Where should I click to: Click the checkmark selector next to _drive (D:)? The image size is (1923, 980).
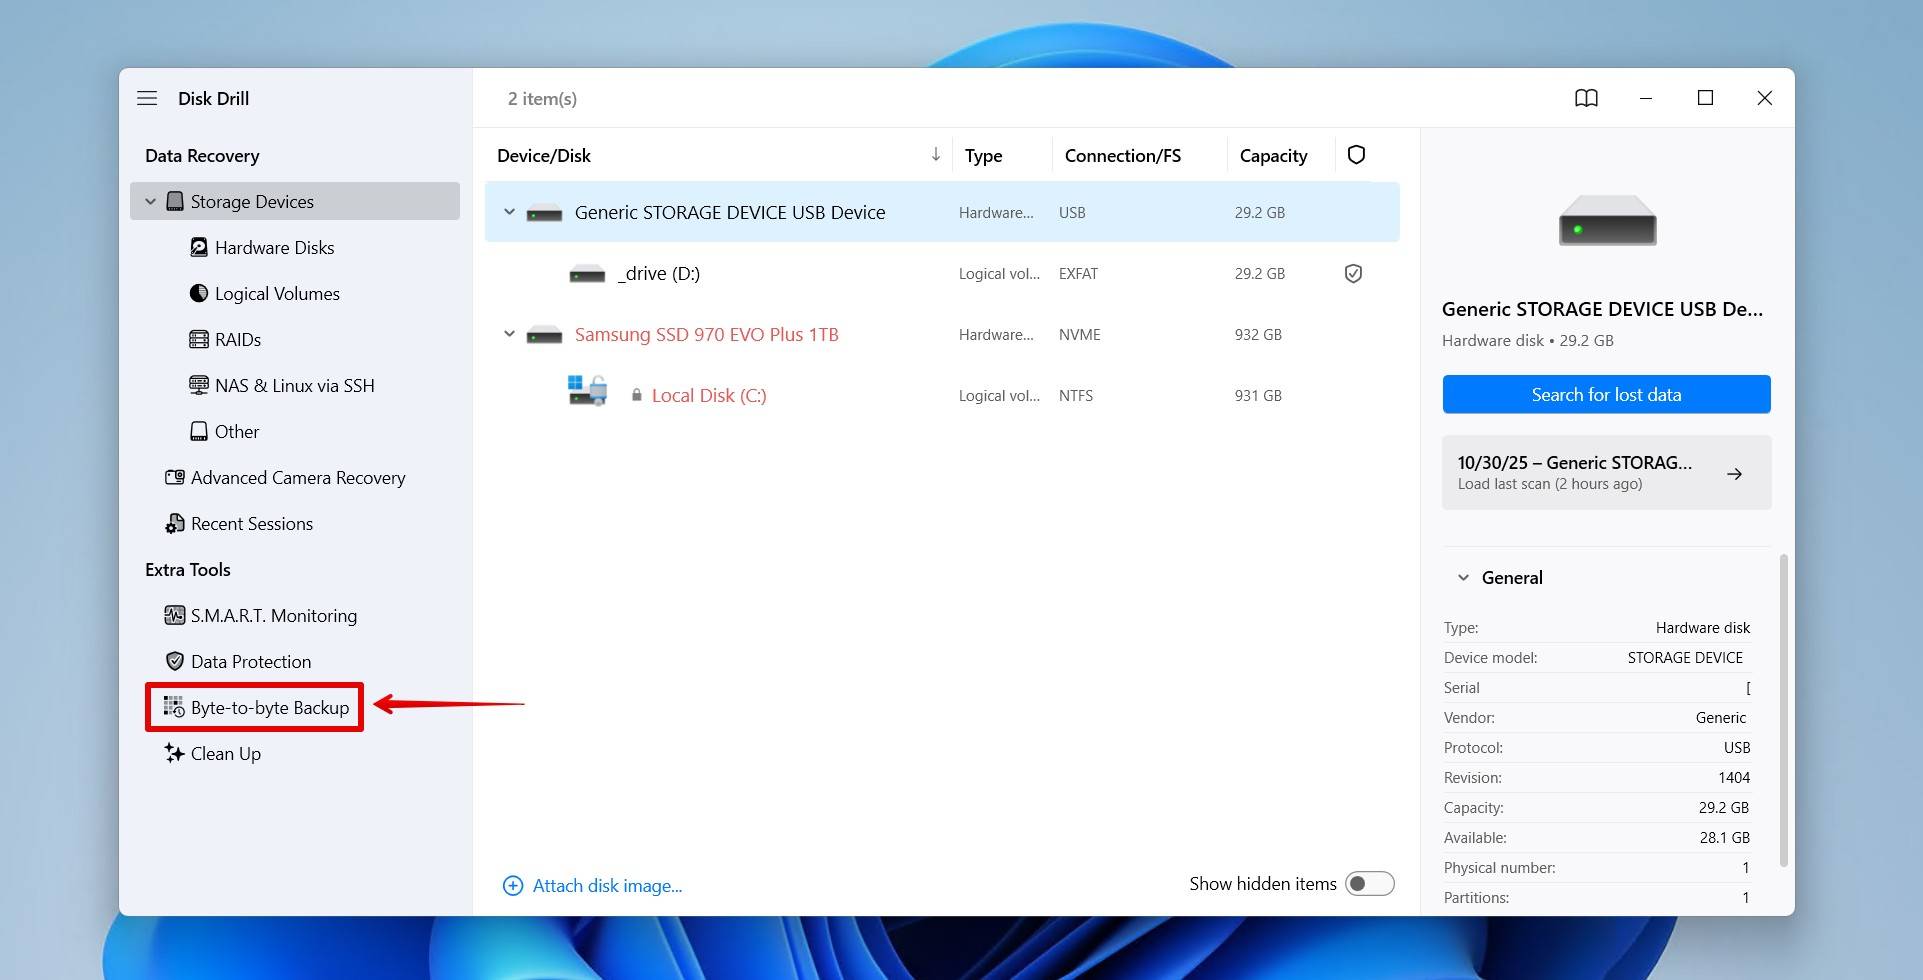(x=1353, y=273)
